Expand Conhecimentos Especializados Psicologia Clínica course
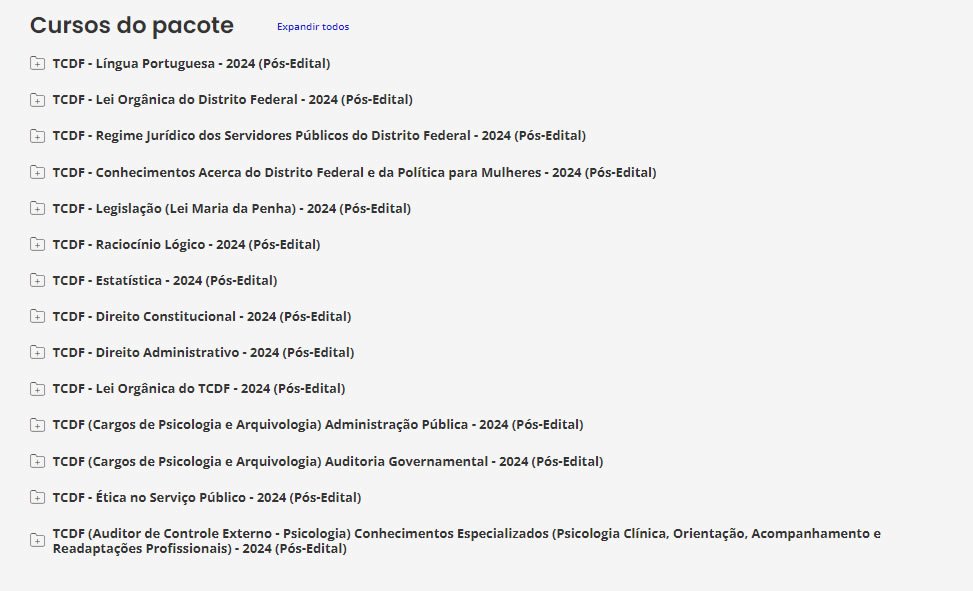This screenshot has height=591, width=973. coord(466,541)
